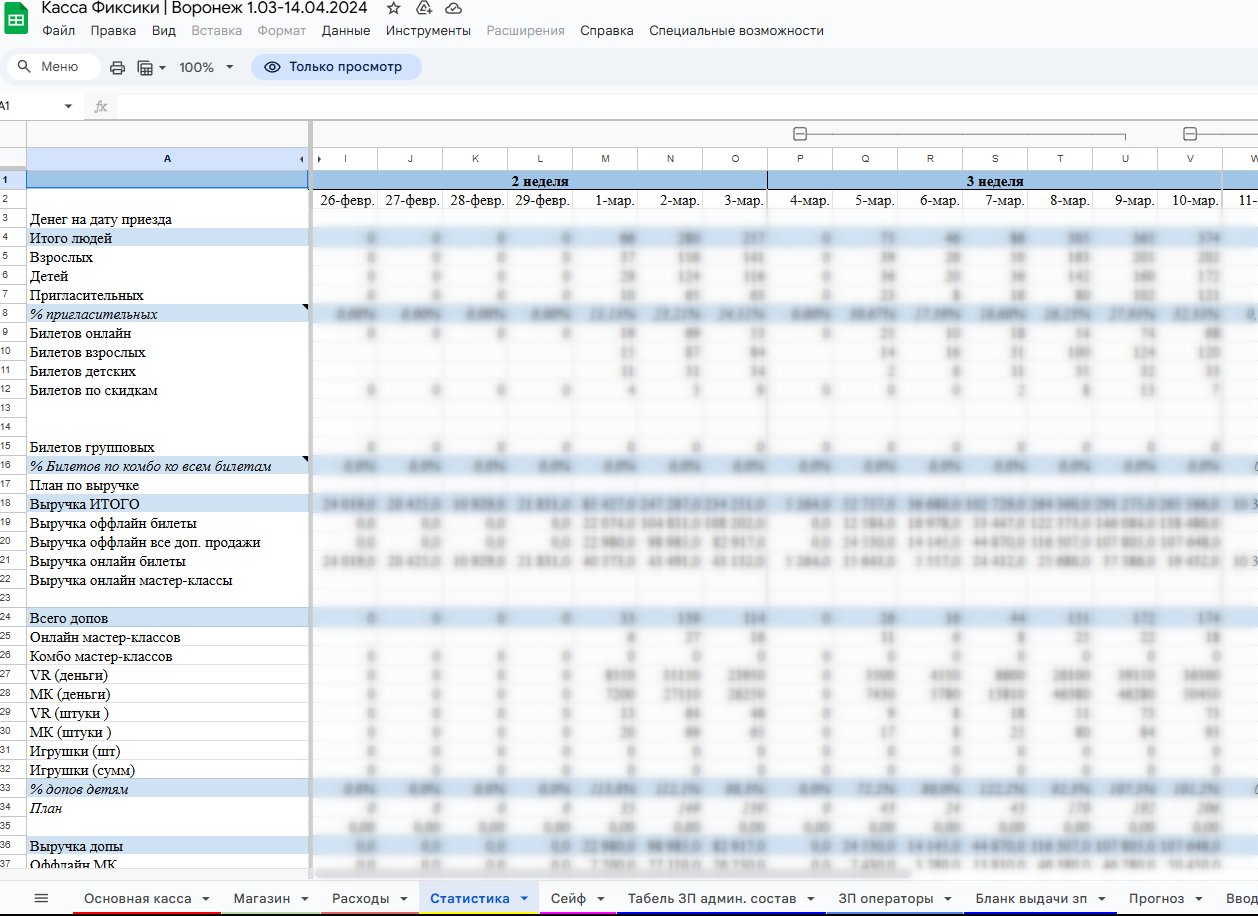1258x916 pixels.
Task: Select the Итого людей row label
Action: click(x=167, y=238)
